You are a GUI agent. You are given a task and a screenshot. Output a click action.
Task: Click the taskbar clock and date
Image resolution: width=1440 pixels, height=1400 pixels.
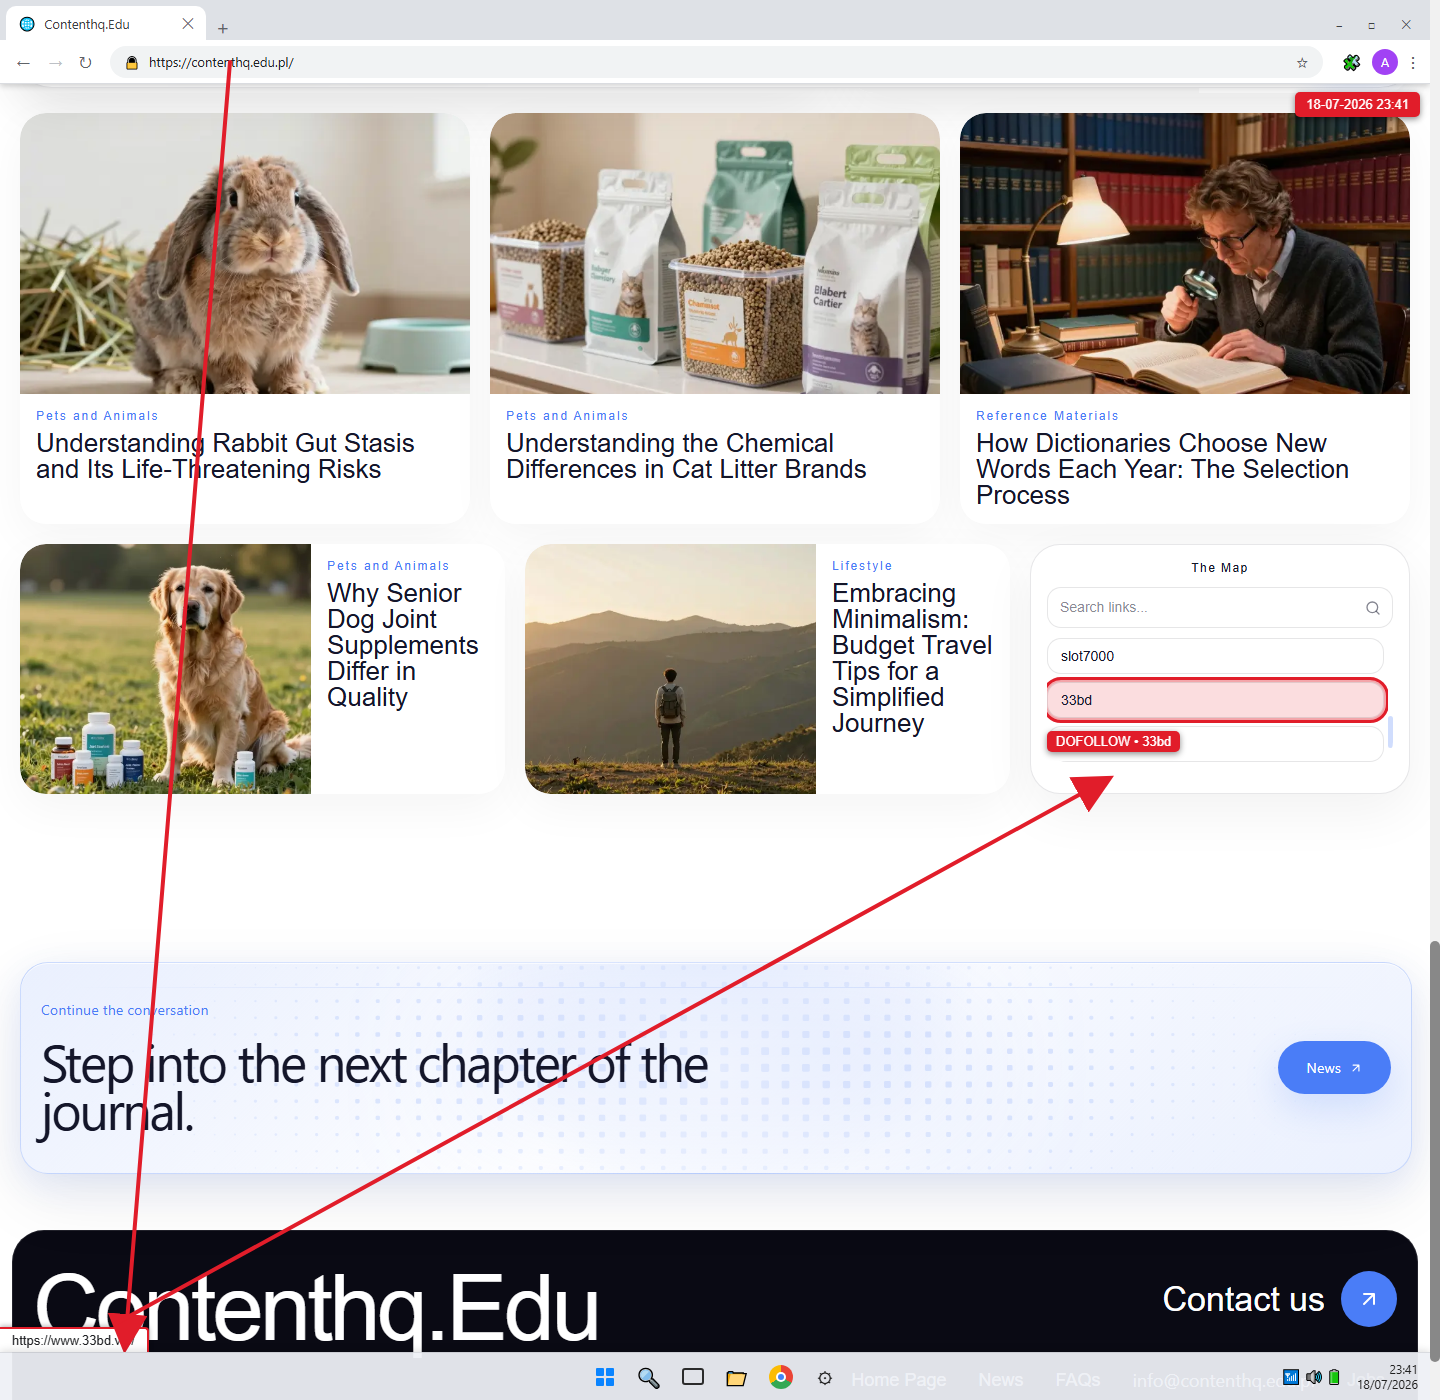point(1387,1377)
